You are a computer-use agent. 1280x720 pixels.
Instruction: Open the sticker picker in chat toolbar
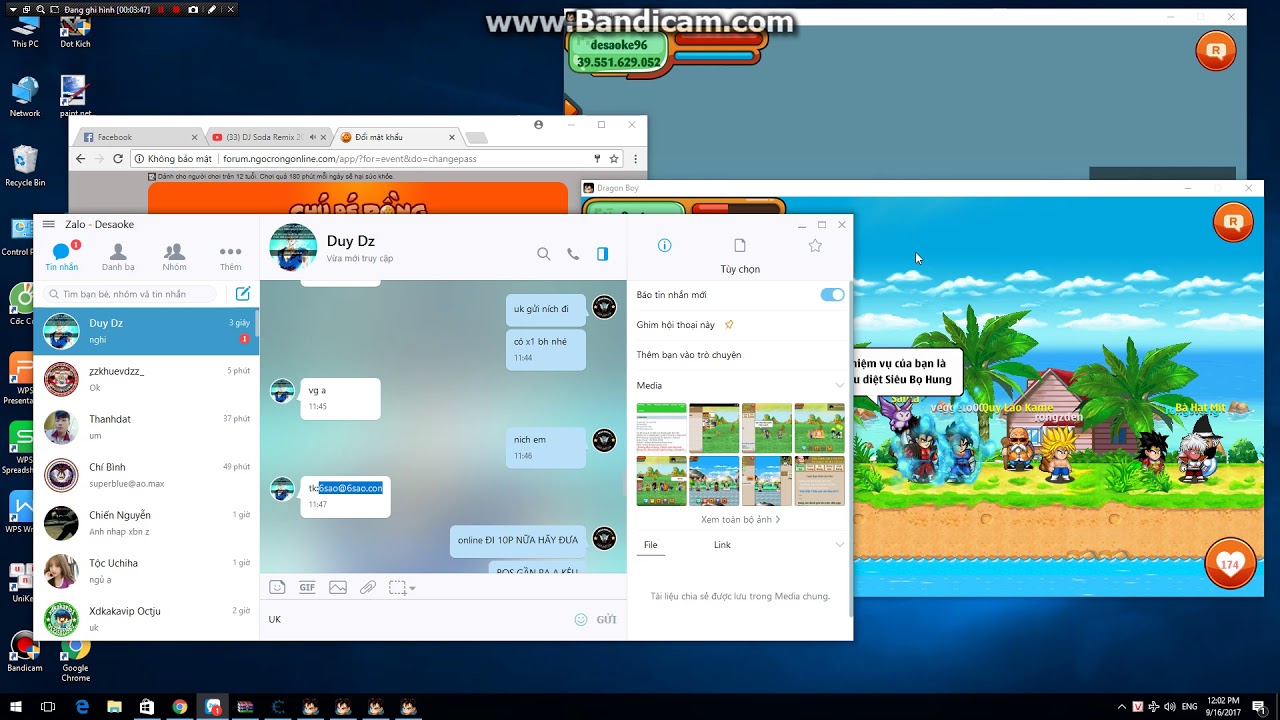[x=277, y=588]
